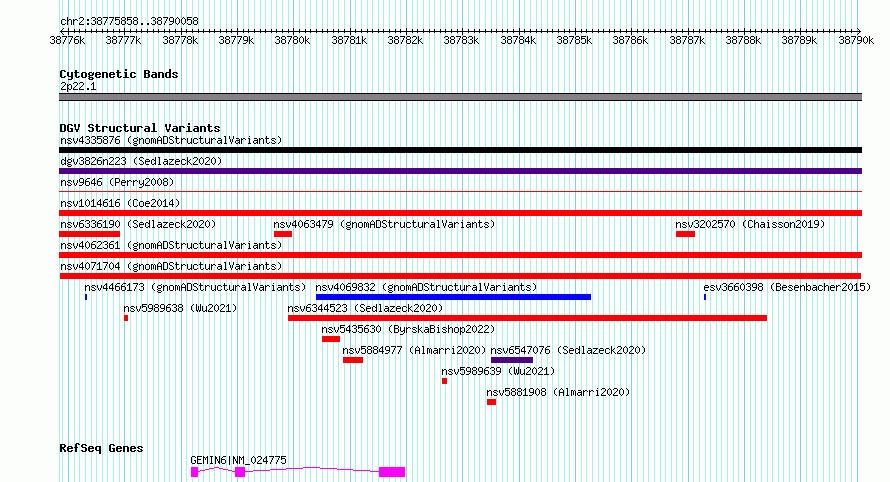Select the DGV Structural Variants track heading
Screen dimensions: 890x482
140,128
